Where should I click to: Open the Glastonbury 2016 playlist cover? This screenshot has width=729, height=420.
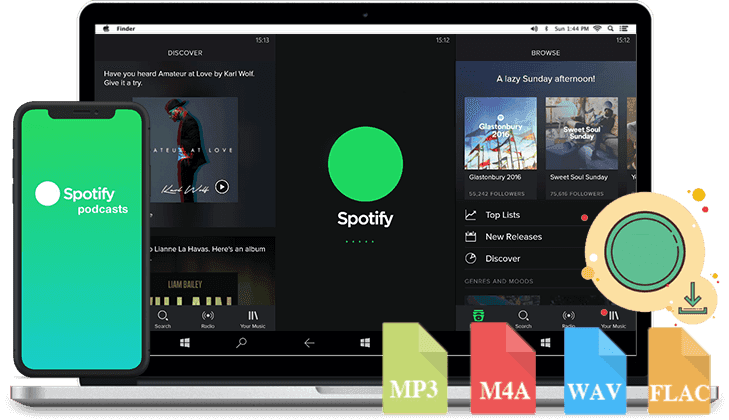coord(501,133)
